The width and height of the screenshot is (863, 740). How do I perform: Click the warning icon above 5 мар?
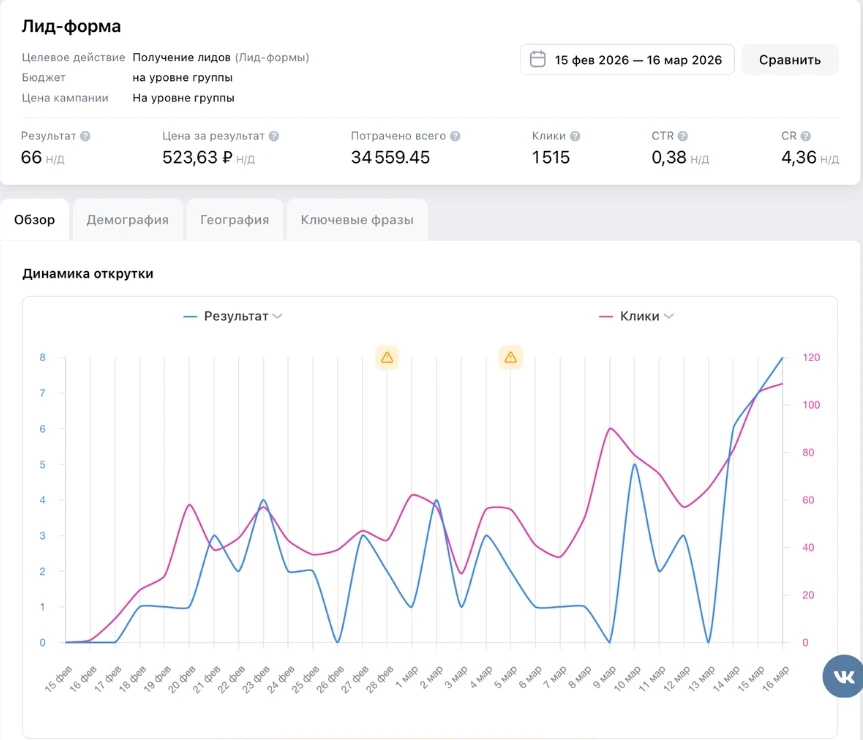pyautogui.click(x=511, y=358)
